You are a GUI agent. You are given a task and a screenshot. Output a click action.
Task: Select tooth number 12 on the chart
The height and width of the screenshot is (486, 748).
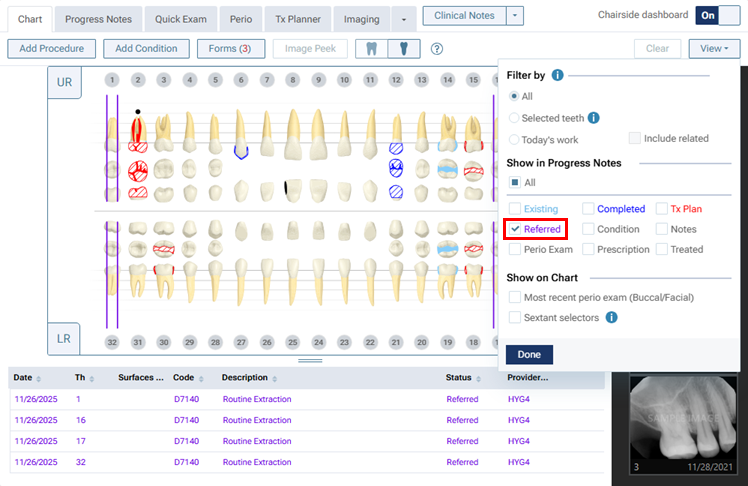tap(396, 79)
